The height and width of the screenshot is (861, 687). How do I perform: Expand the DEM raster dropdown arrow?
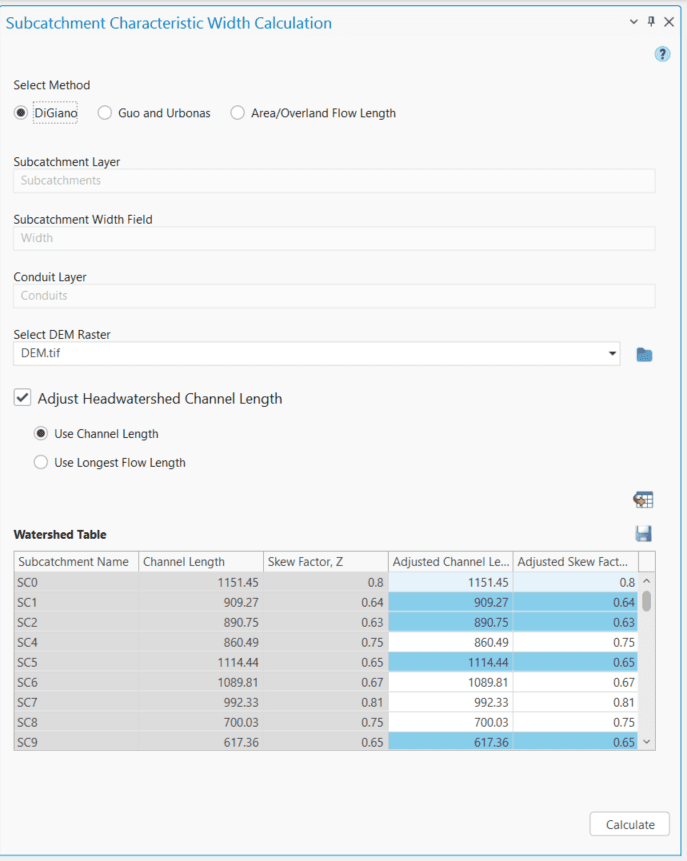[611, 354]
